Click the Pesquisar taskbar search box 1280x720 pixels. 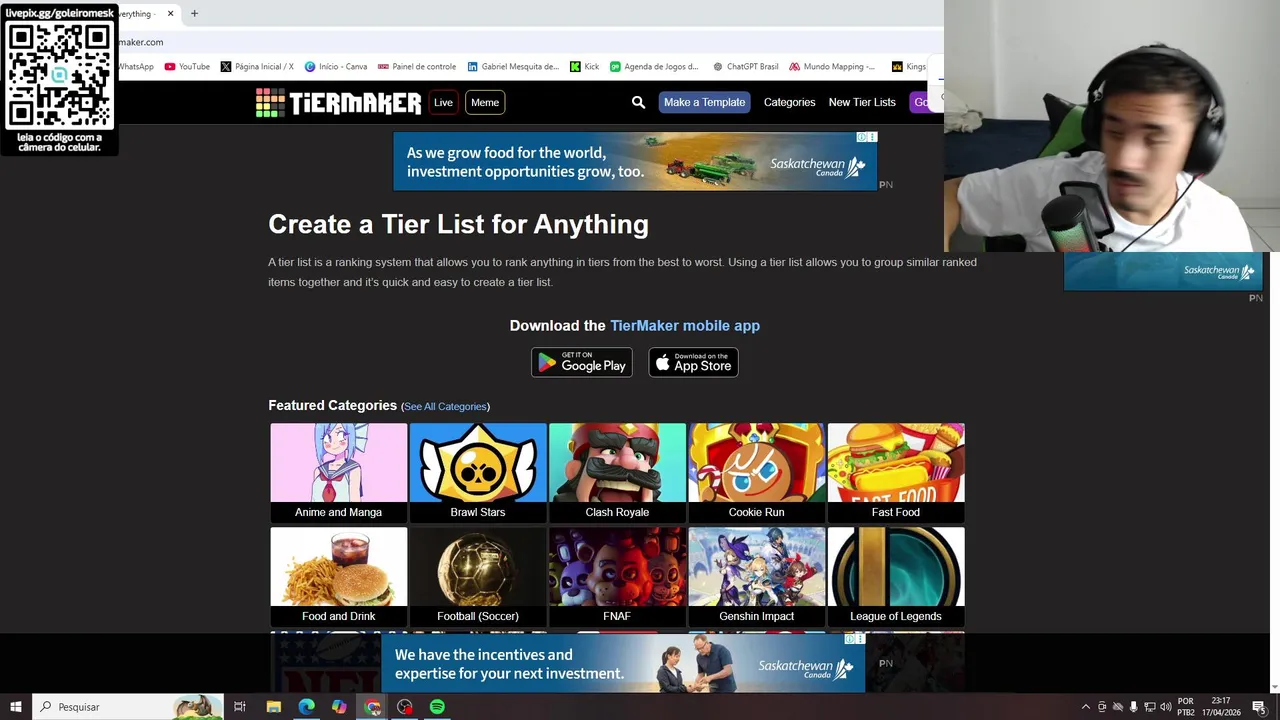128,707
